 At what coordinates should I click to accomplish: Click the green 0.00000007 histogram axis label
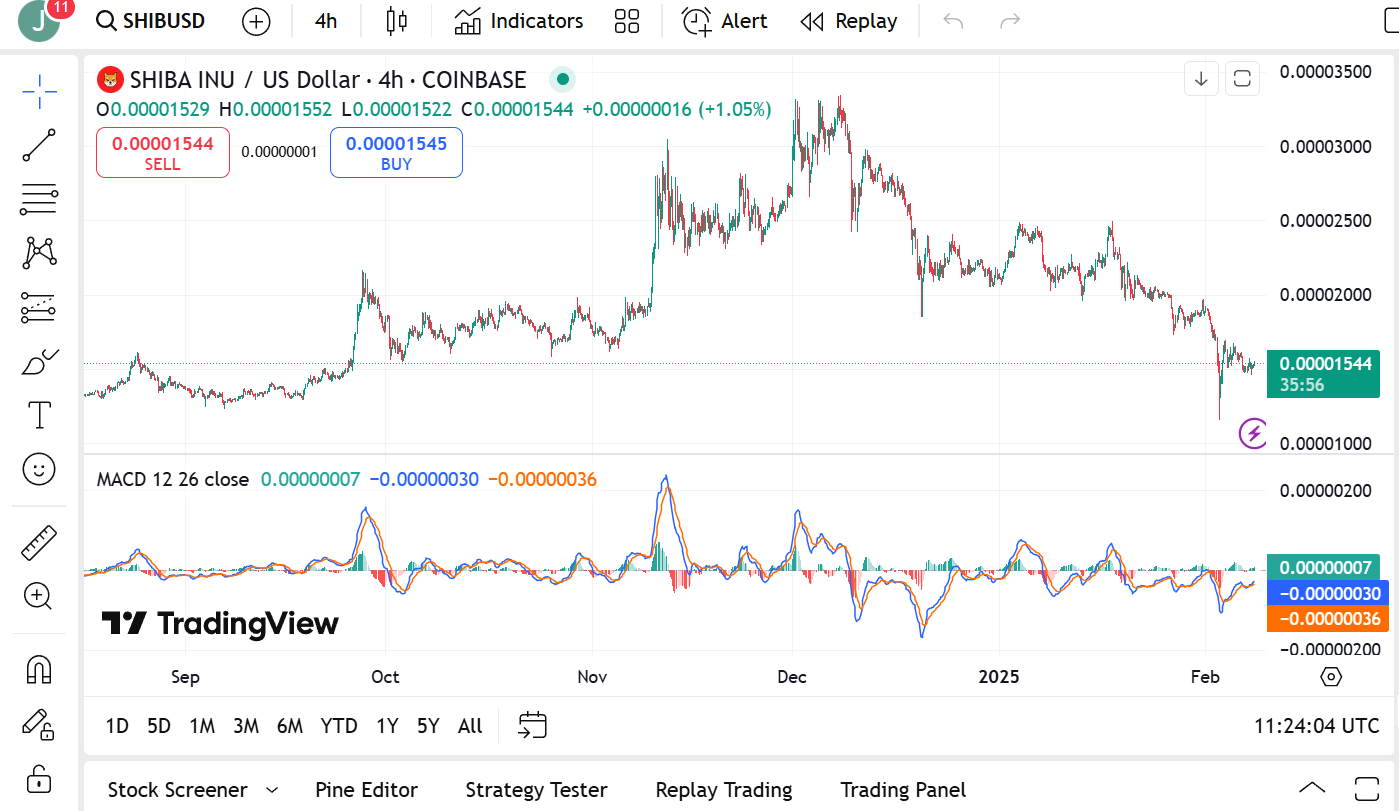1323,567
